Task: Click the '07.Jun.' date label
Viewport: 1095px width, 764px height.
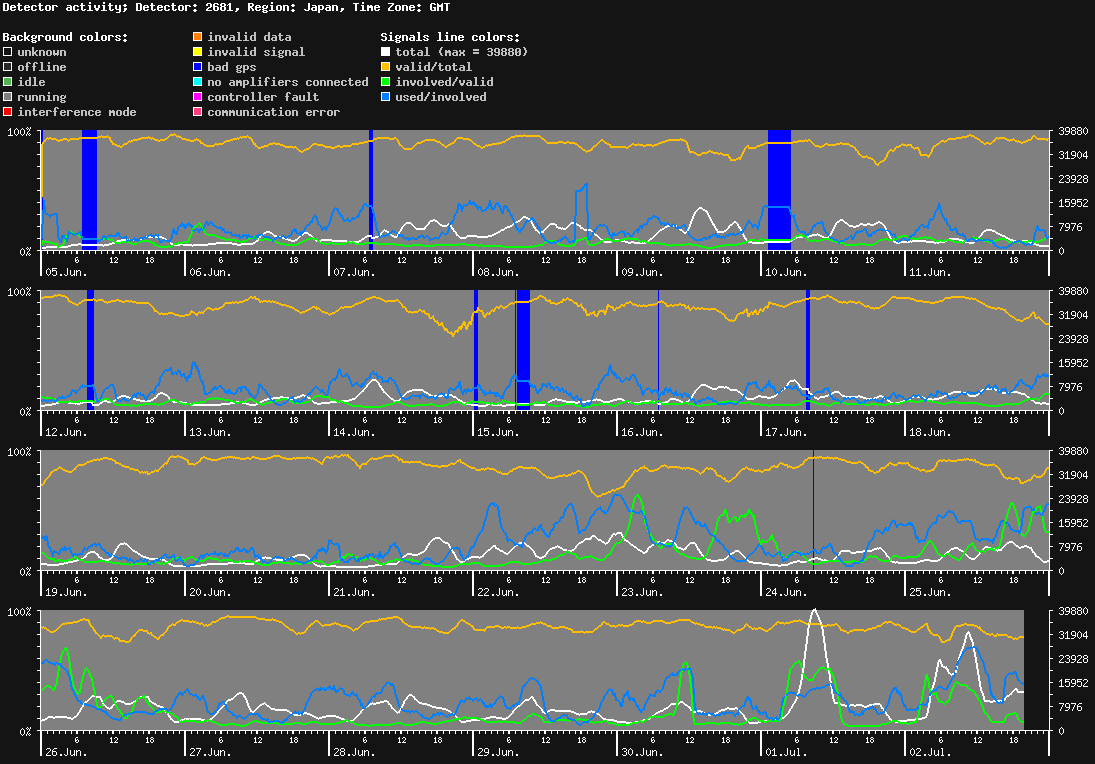Action: 354,272
